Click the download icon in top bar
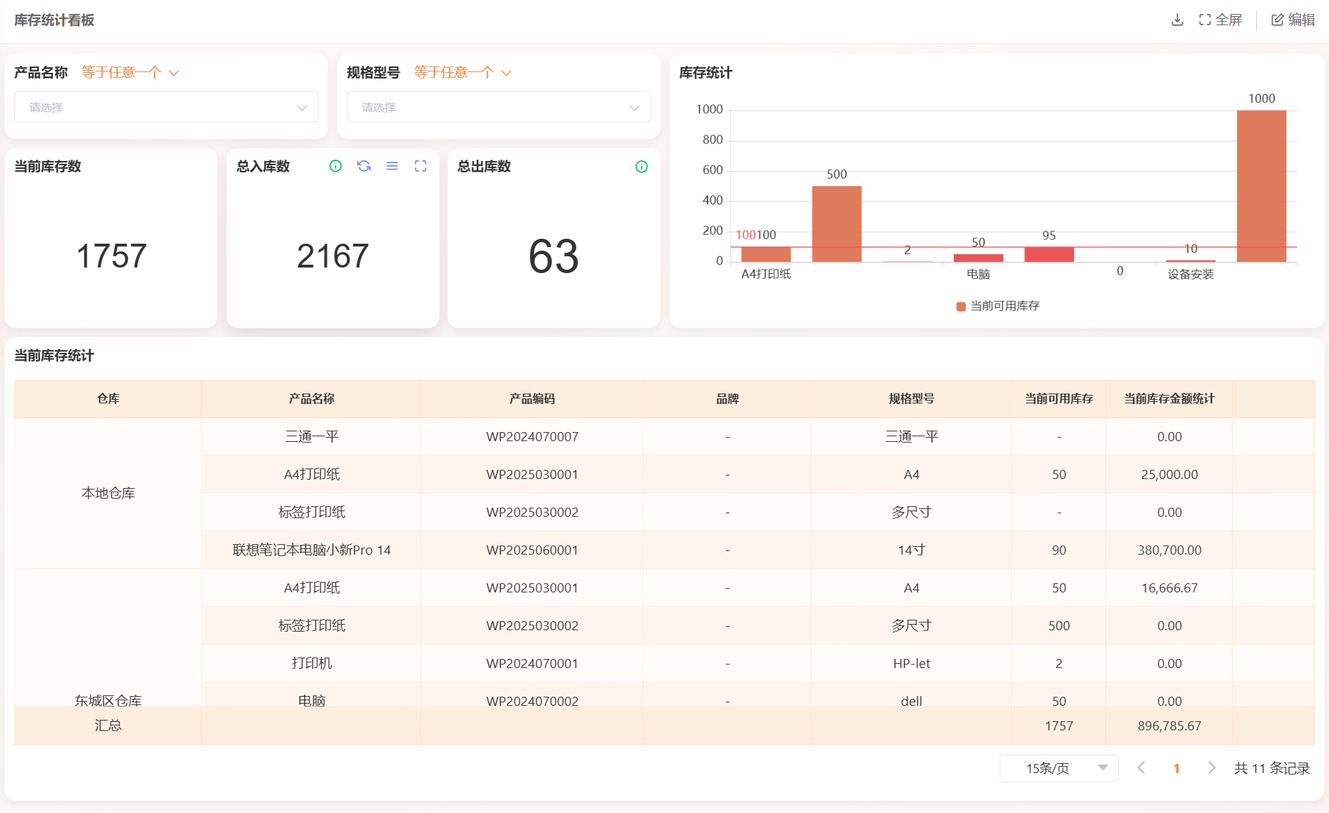Image resolution: width=1329 pixels, height=813 pixels. point(1177,20)
